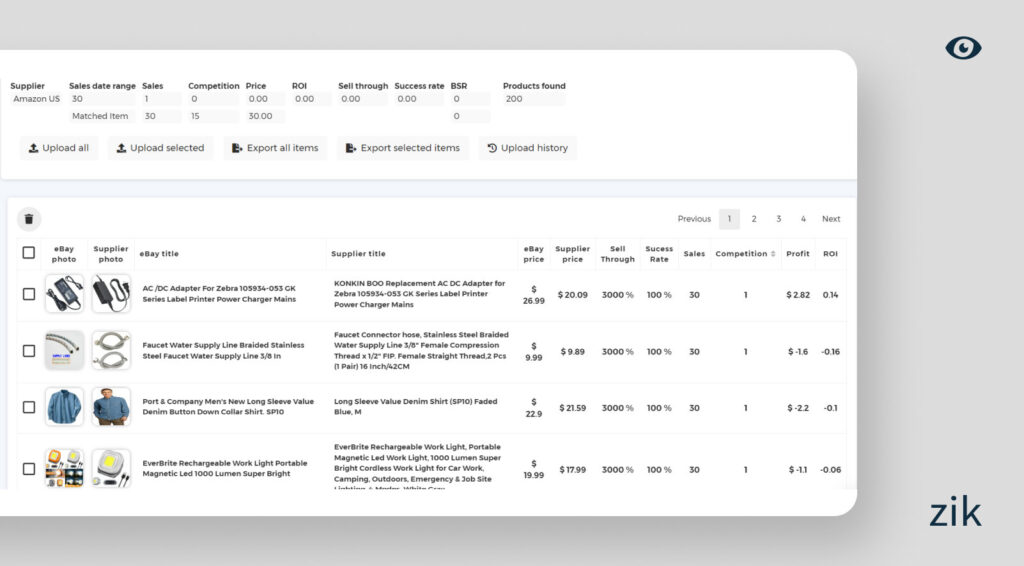Click the Products found field showing 200

click(534, 99)
